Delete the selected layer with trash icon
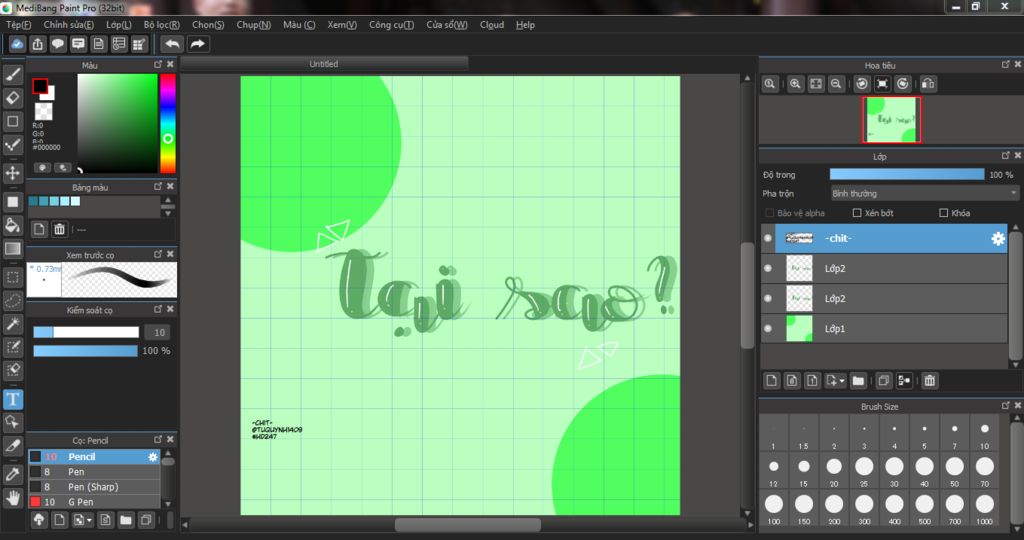Screen dimensions: 1024x540 (x=930, y=380)
